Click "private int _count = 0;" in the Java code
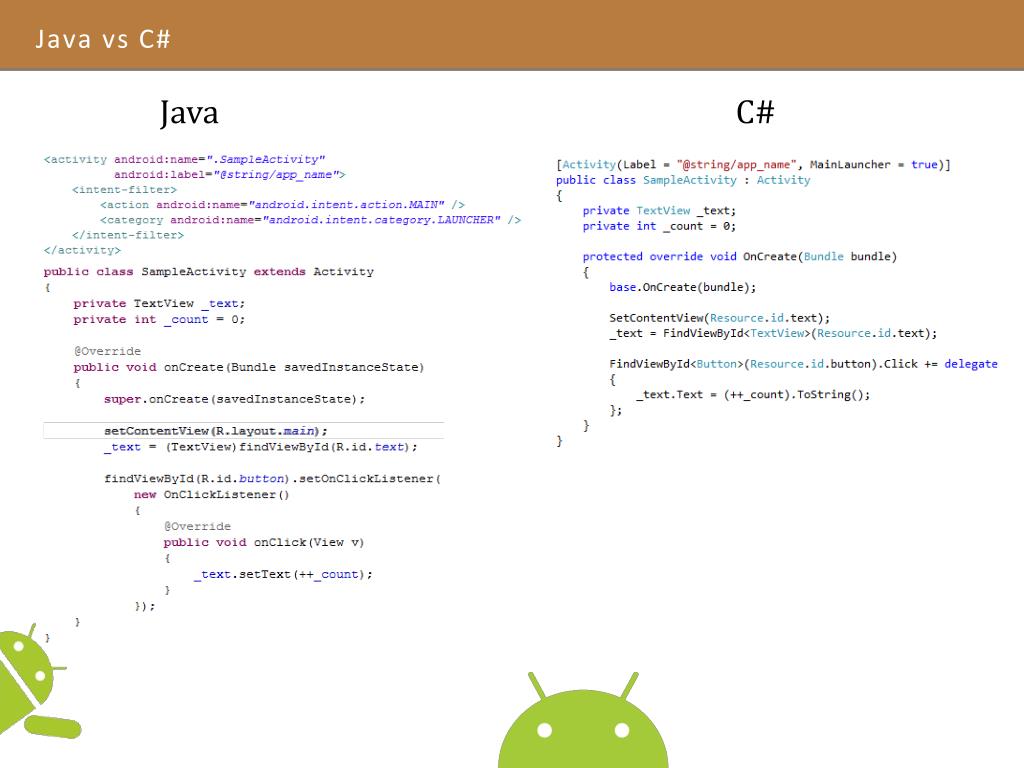This screenshot has height=768, width=1024. coord(159,319)
